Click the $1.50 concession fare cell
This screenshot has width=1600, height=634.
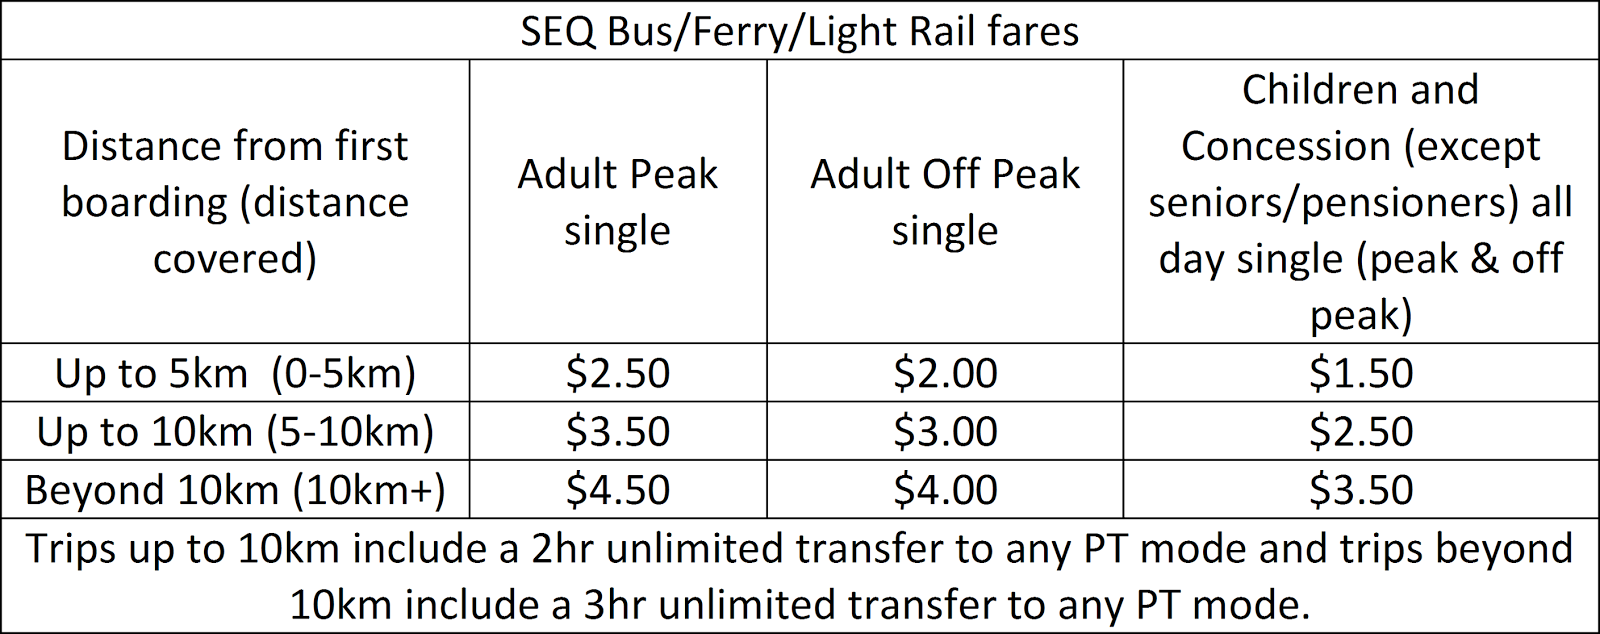pos(1360,373)
